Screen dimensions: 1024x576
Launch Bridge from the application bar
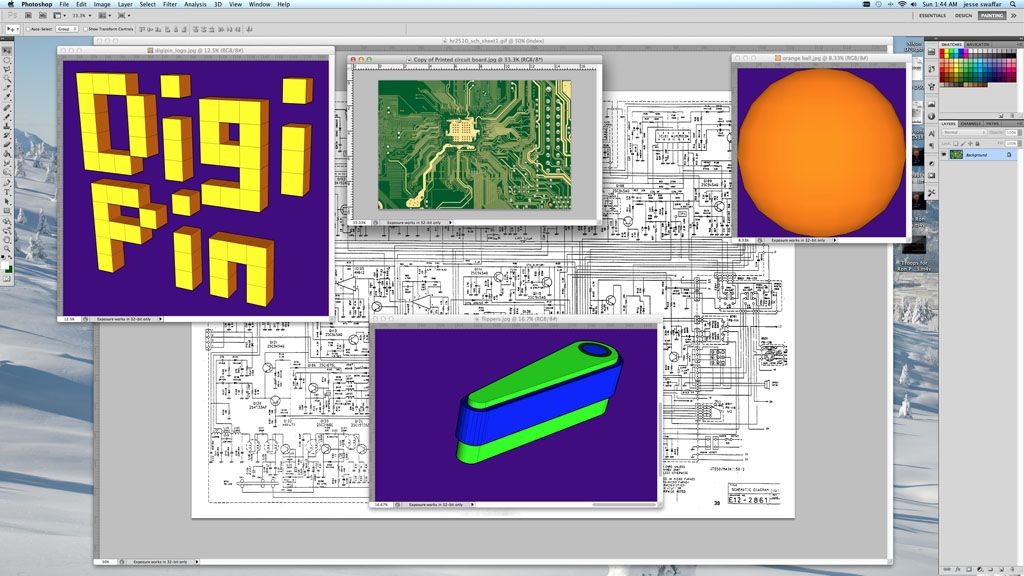28,15
